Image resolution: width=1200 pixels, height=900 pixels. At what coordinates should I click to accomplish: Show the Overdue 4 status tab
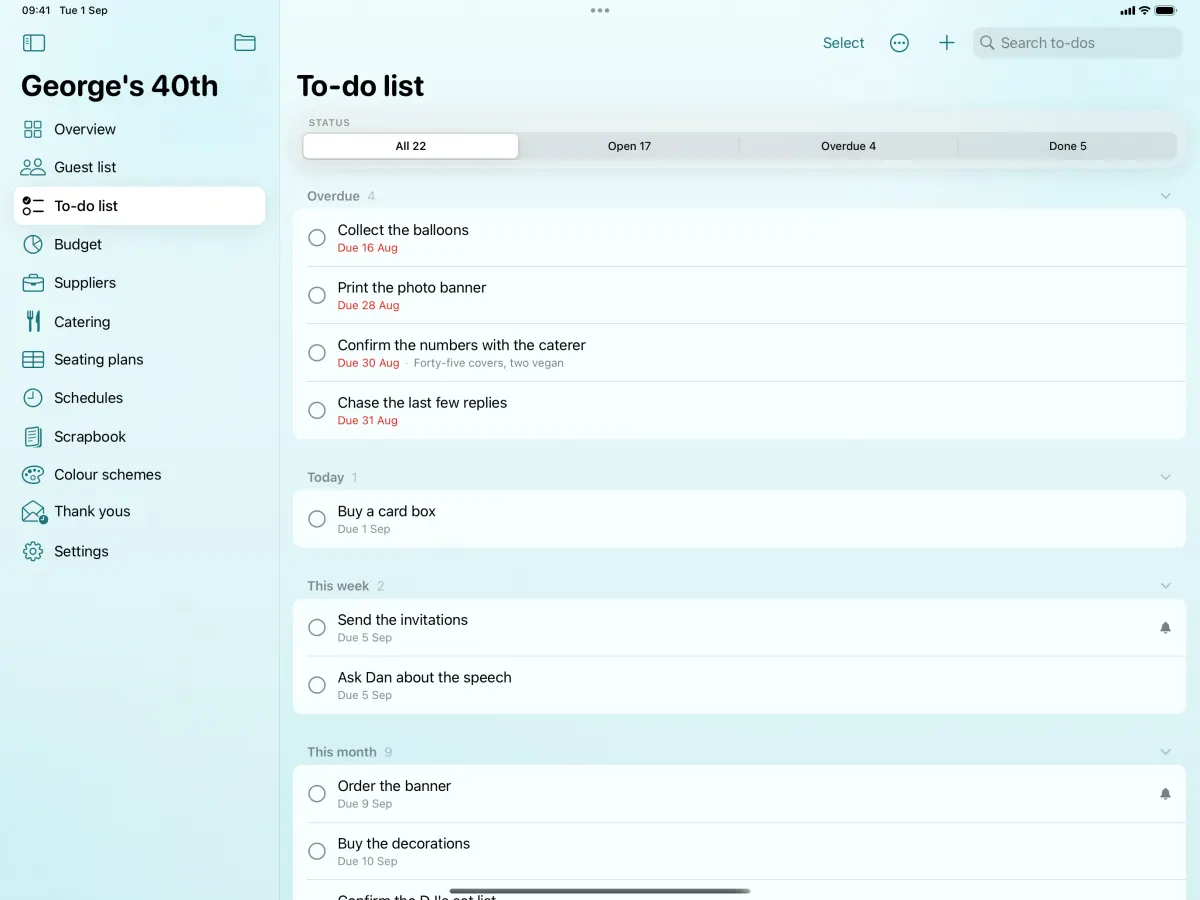point(848,146)
